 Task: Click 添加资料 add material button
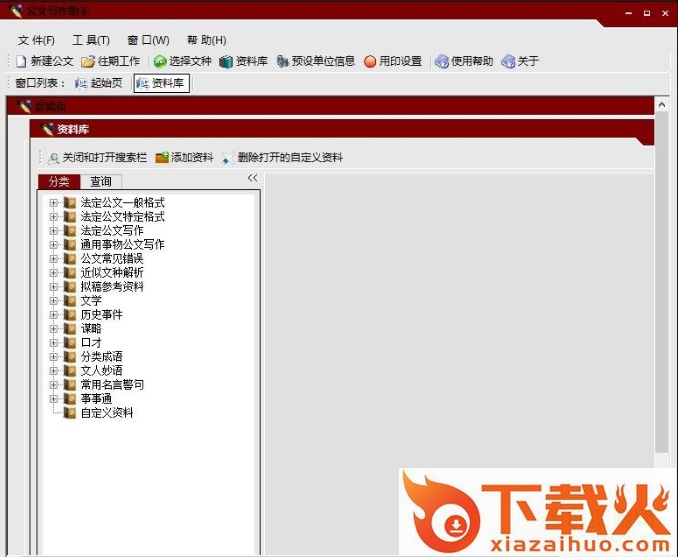[x=162, y=157]
